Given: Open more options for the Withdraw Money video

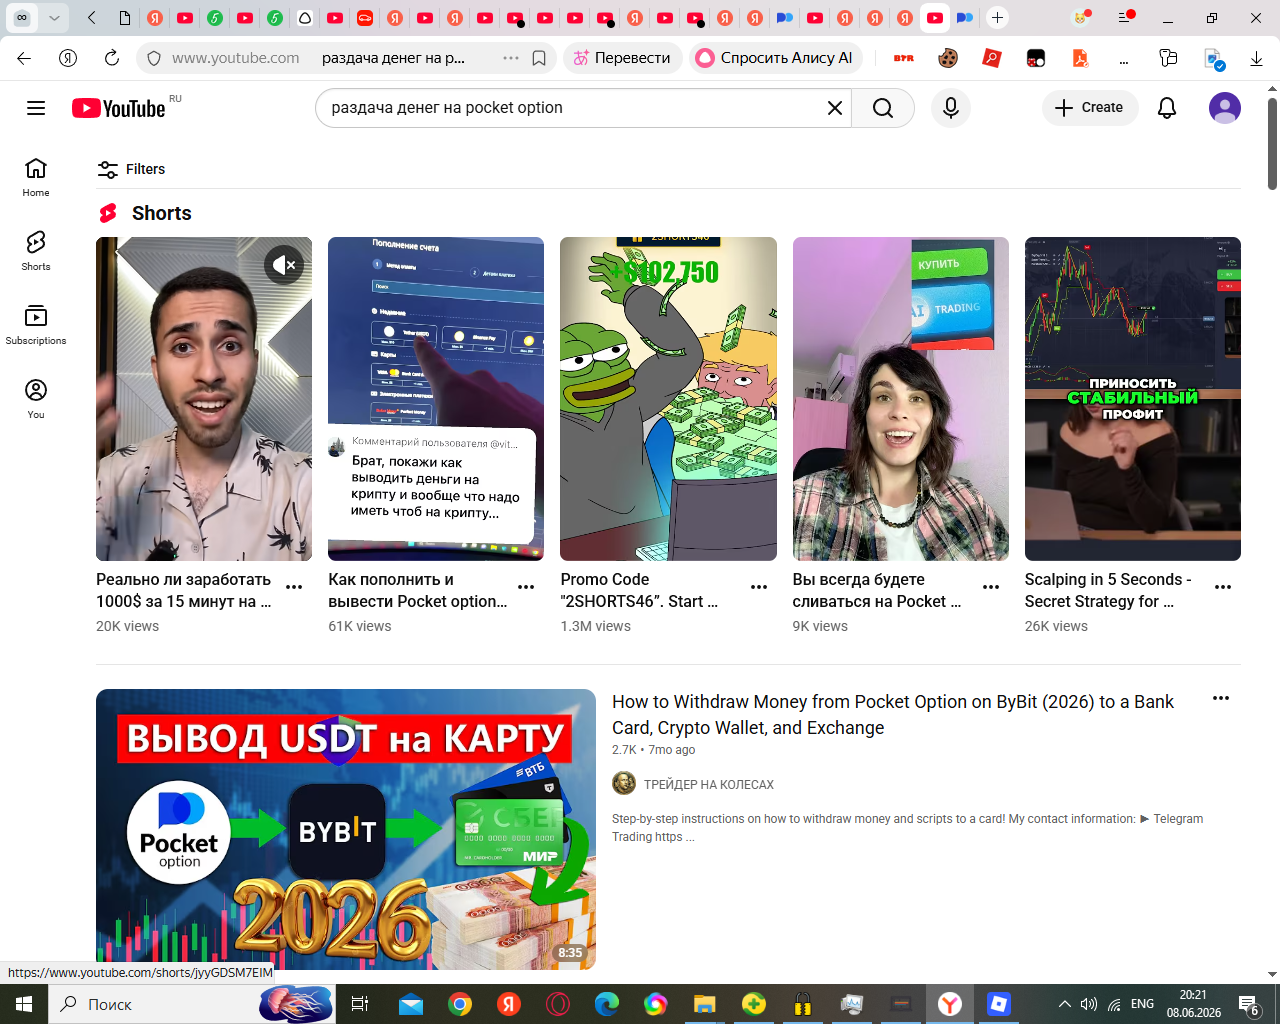Looking at the screenshot, I should tap(1221, 698).
